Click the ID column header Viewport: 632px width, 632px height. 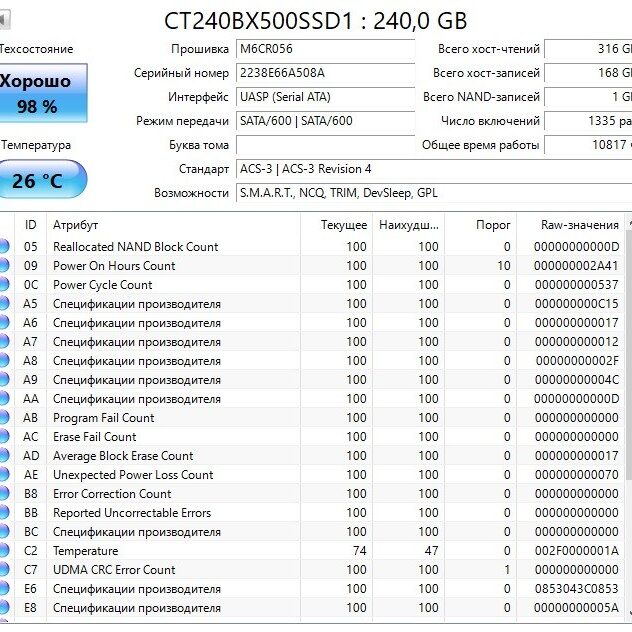[31, 225]
